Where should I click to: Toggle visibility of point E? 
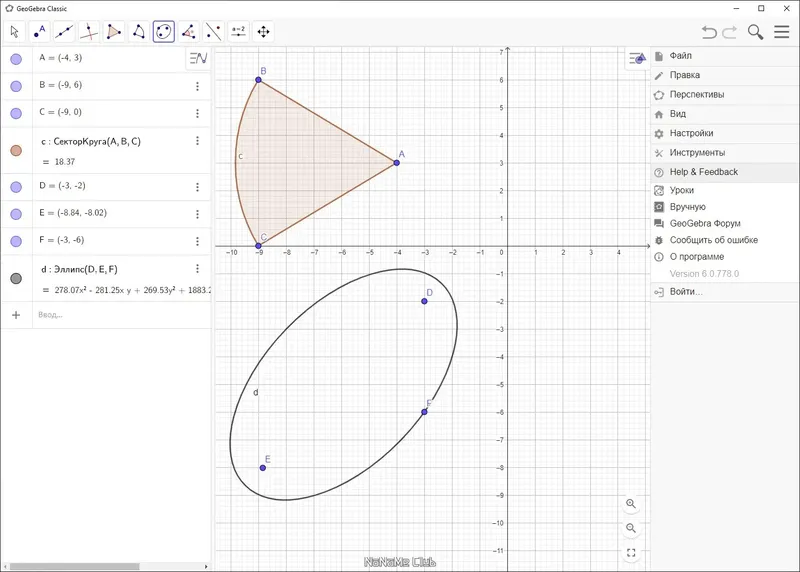pos(16,214)
